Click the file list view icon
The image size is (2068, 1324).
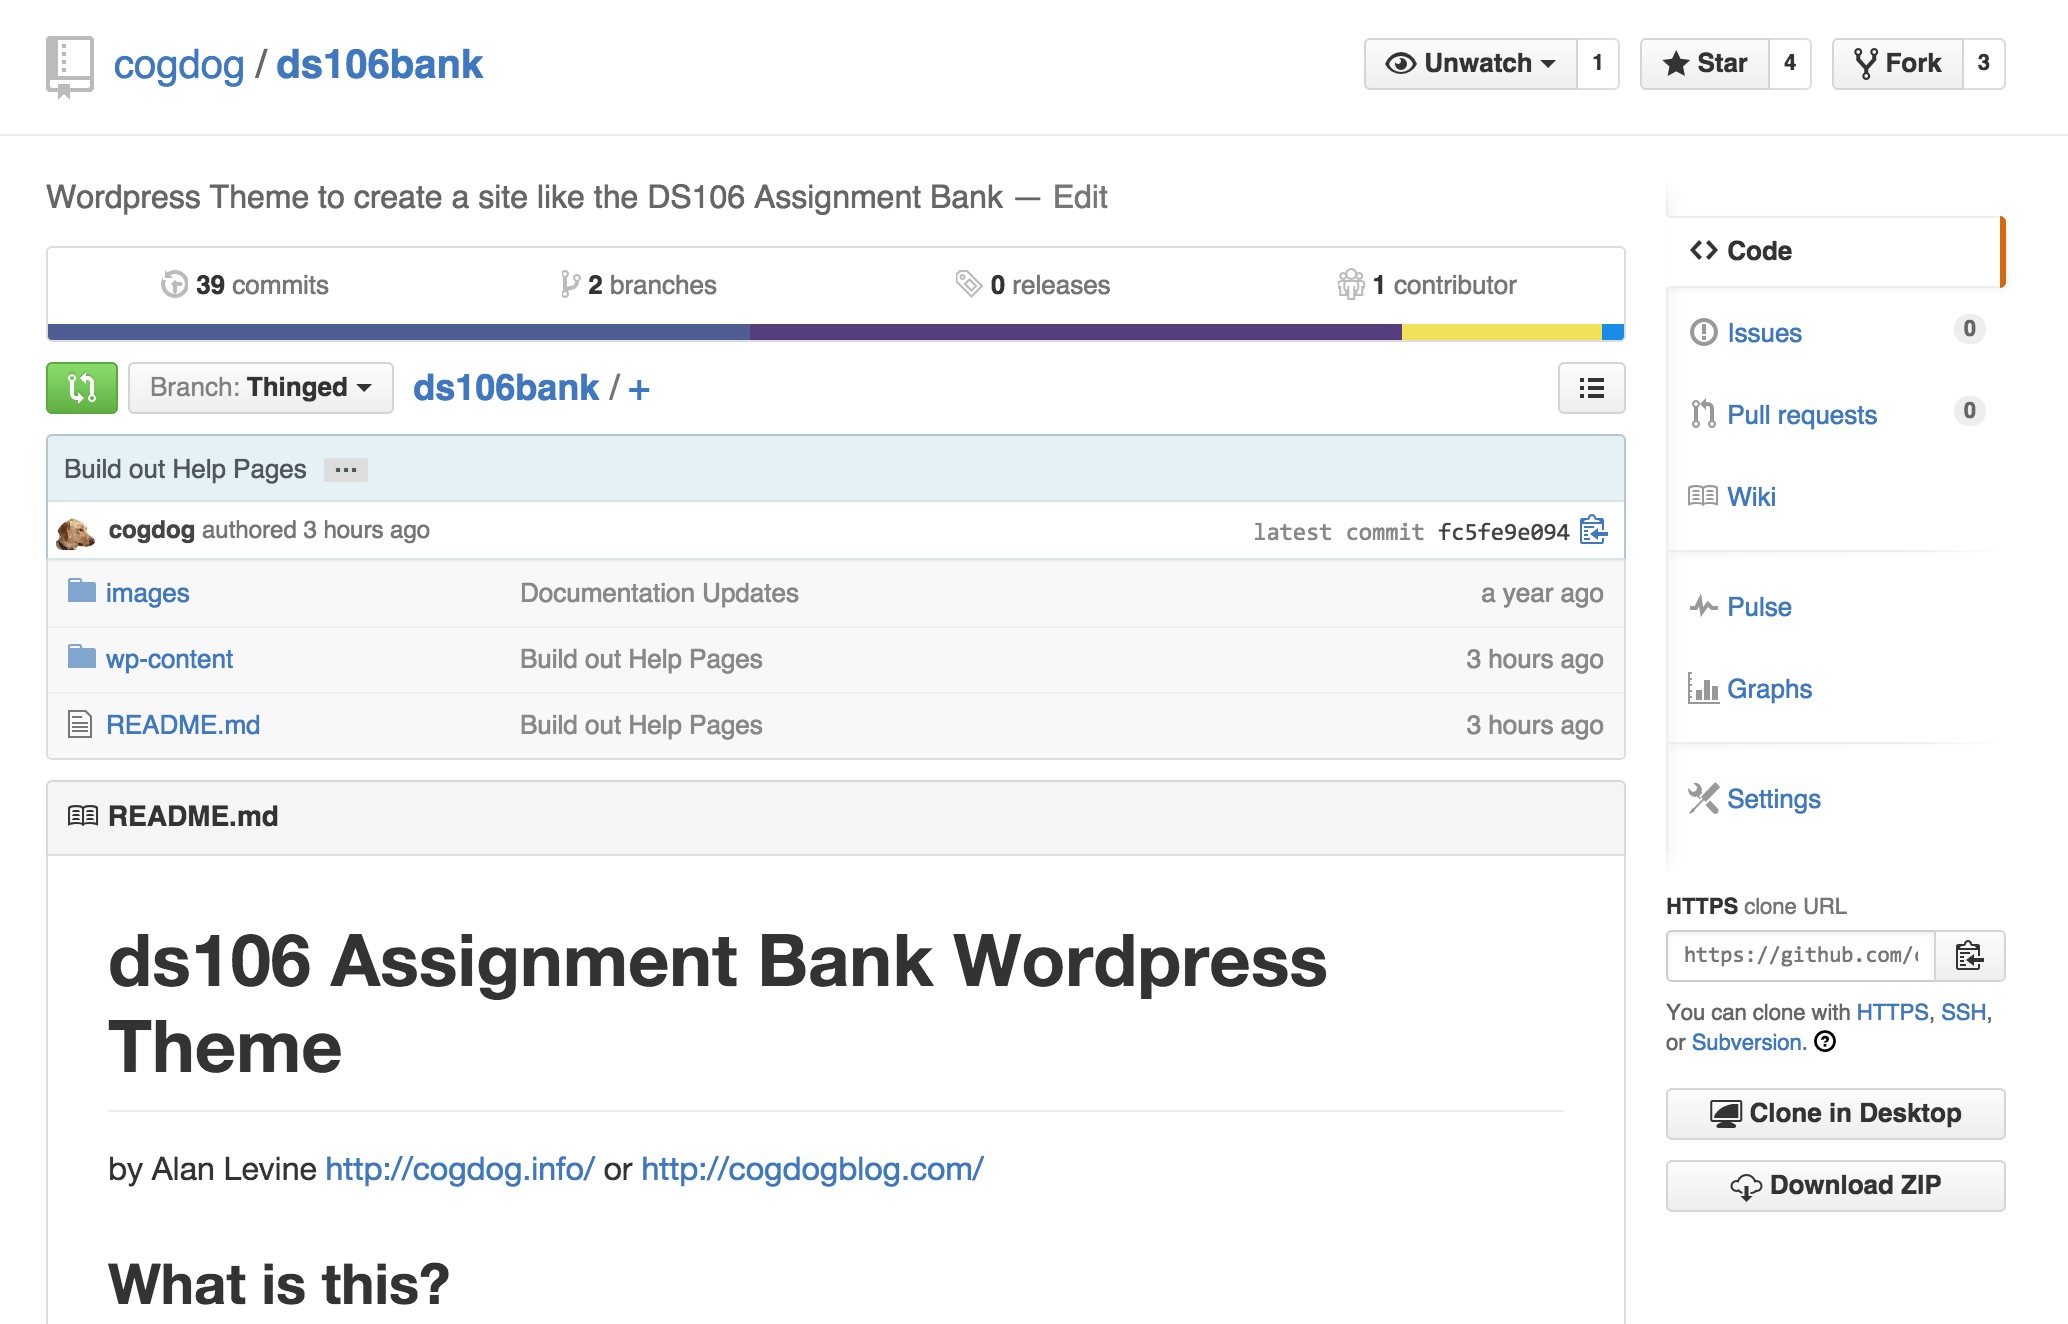point(1590,388)
